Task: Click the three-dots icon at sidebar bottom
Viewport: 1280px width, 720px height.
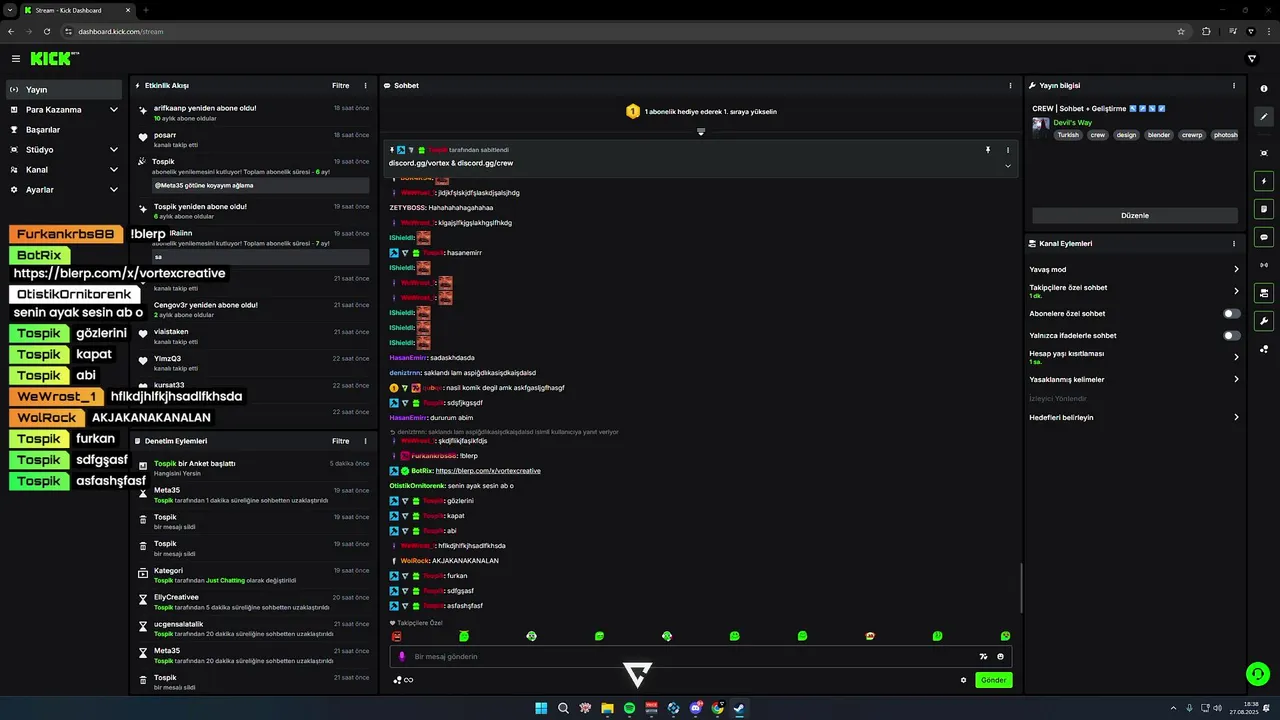Action: coord(1264,349)
